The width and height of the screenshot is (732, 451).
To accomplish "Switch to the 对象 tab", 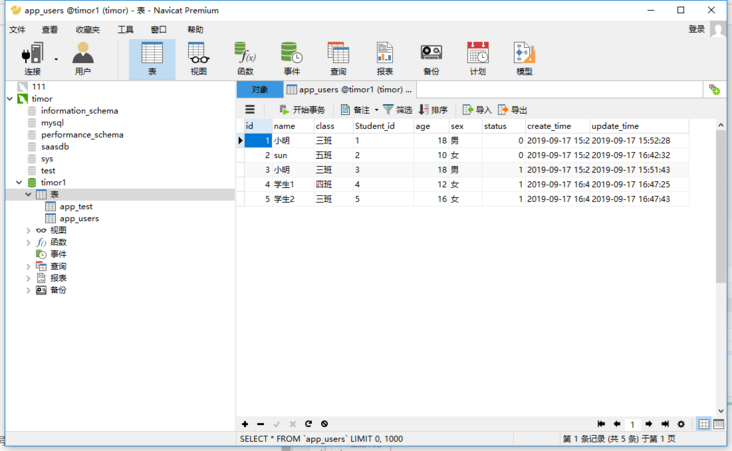I will pos(260,90).
